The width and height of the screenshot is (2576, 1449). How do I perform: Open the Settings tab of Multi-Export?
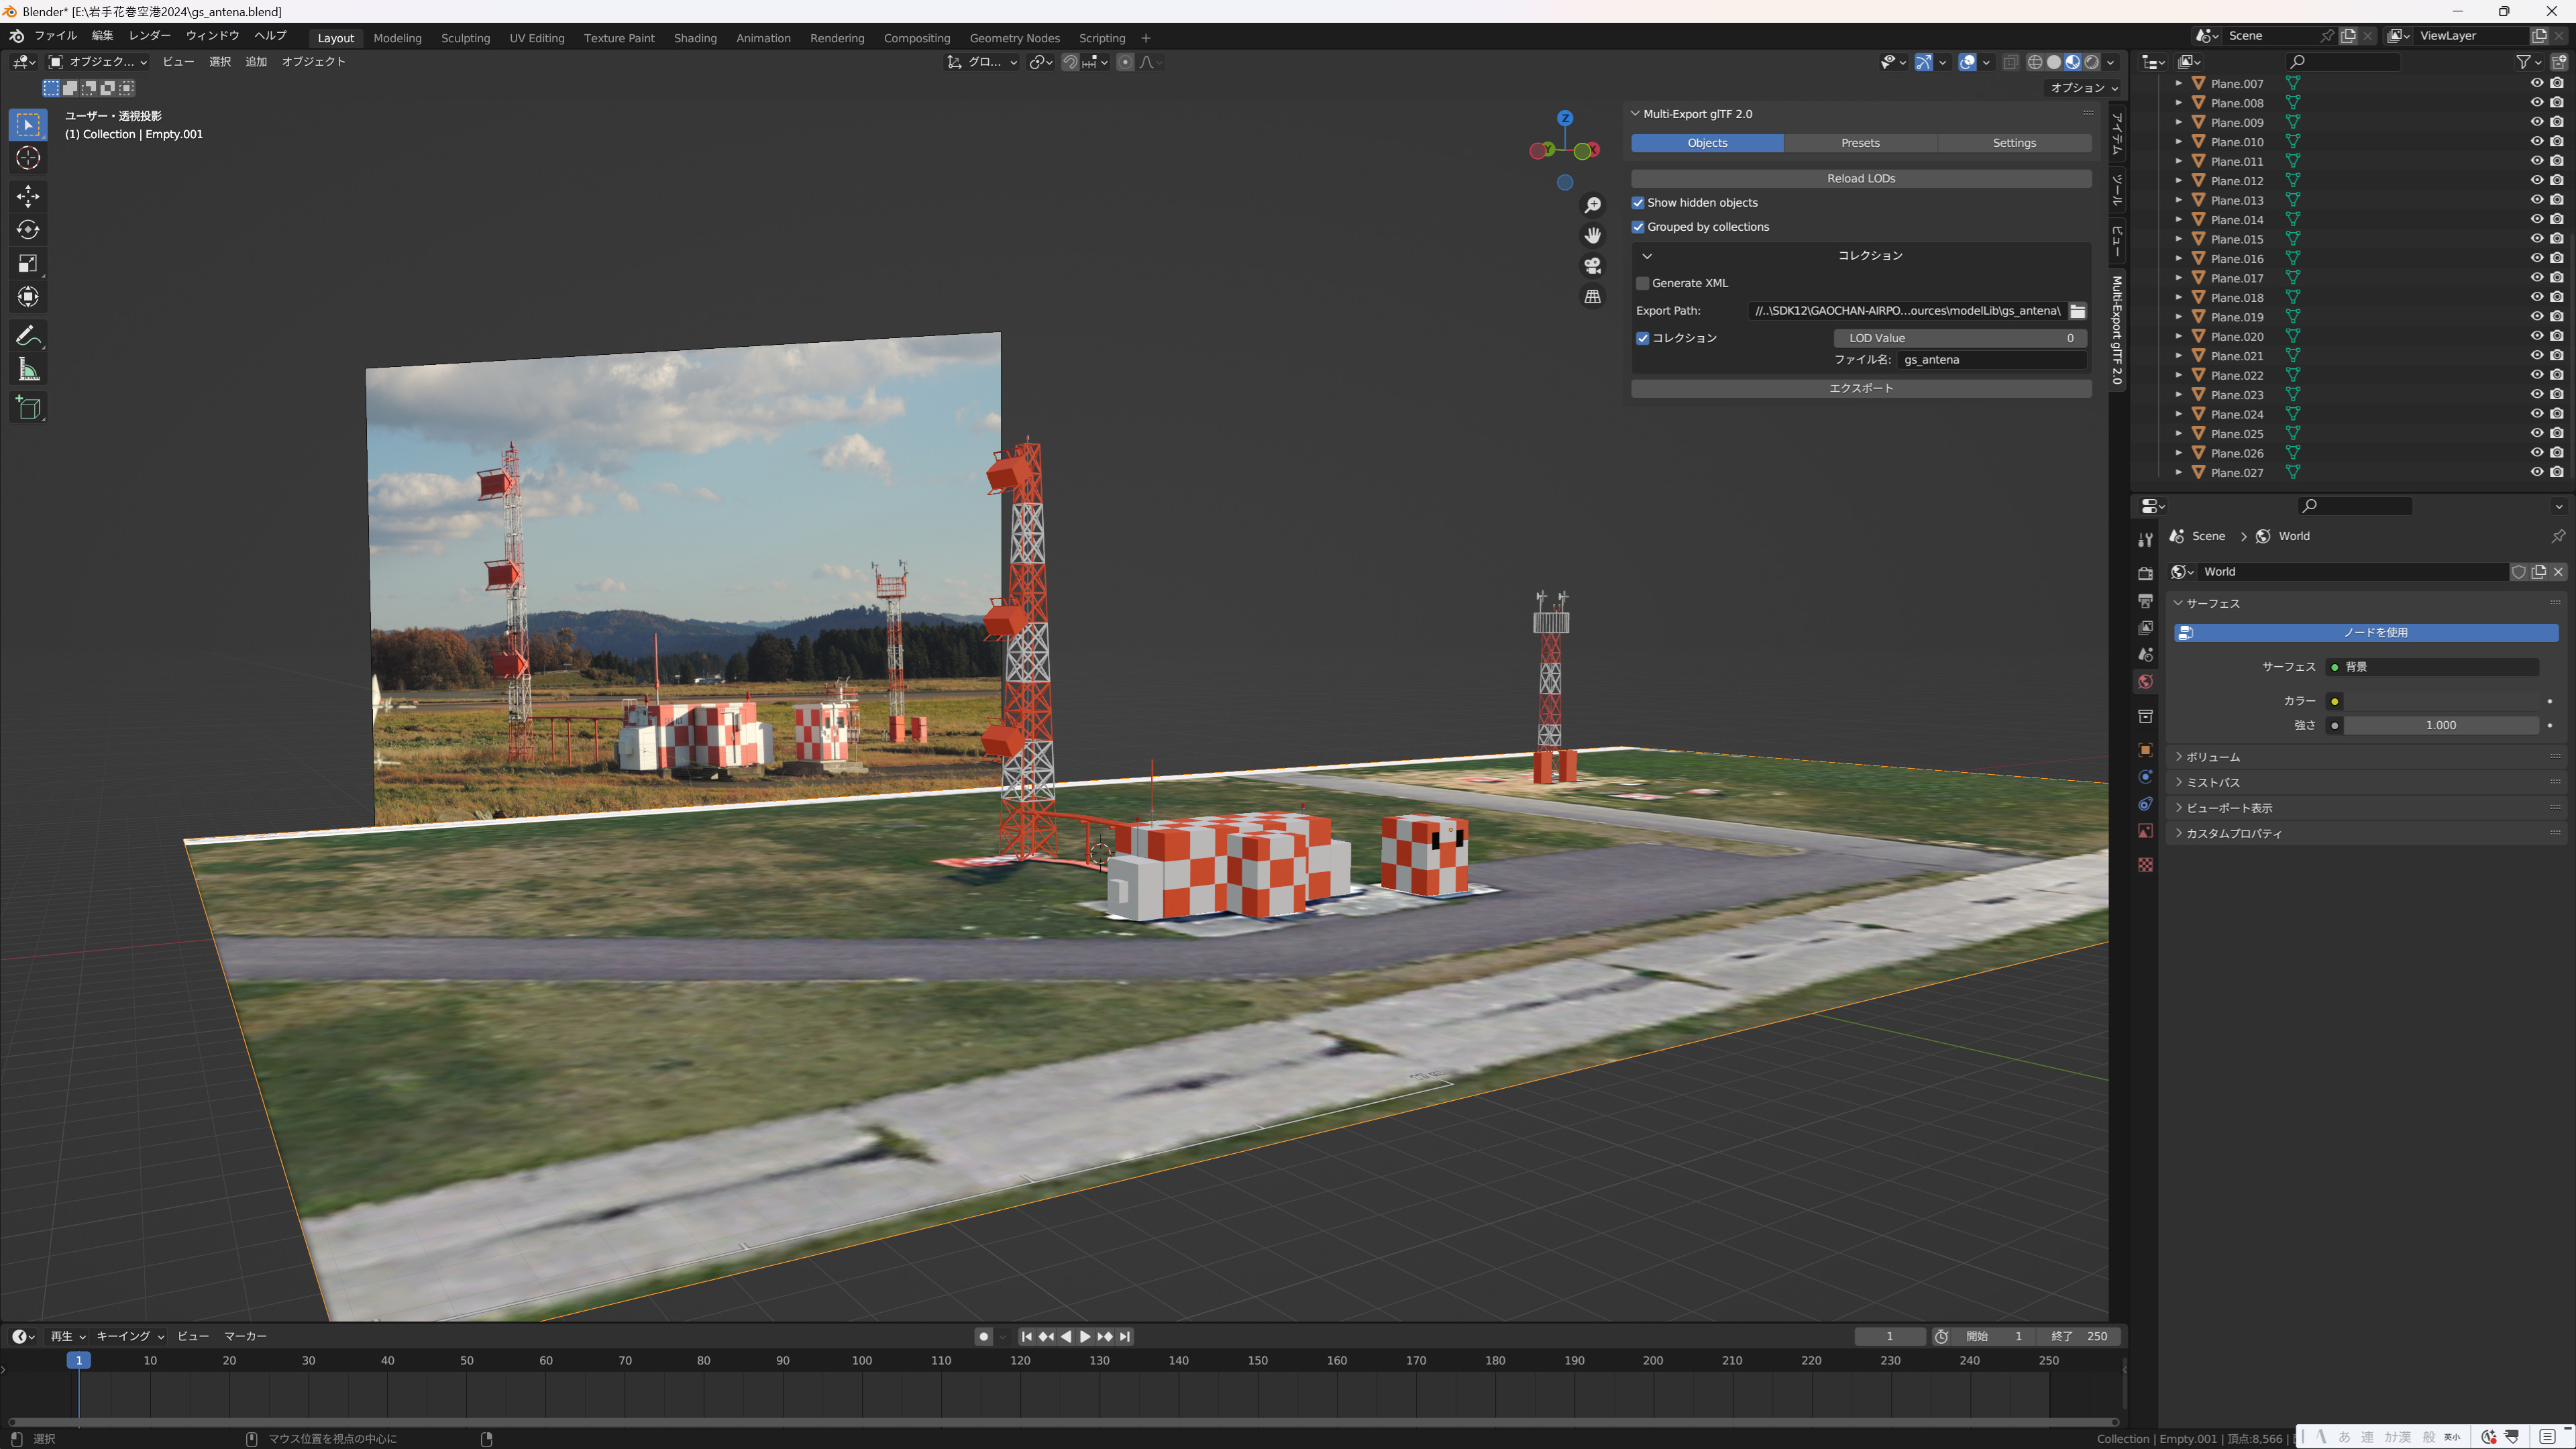2014,143
